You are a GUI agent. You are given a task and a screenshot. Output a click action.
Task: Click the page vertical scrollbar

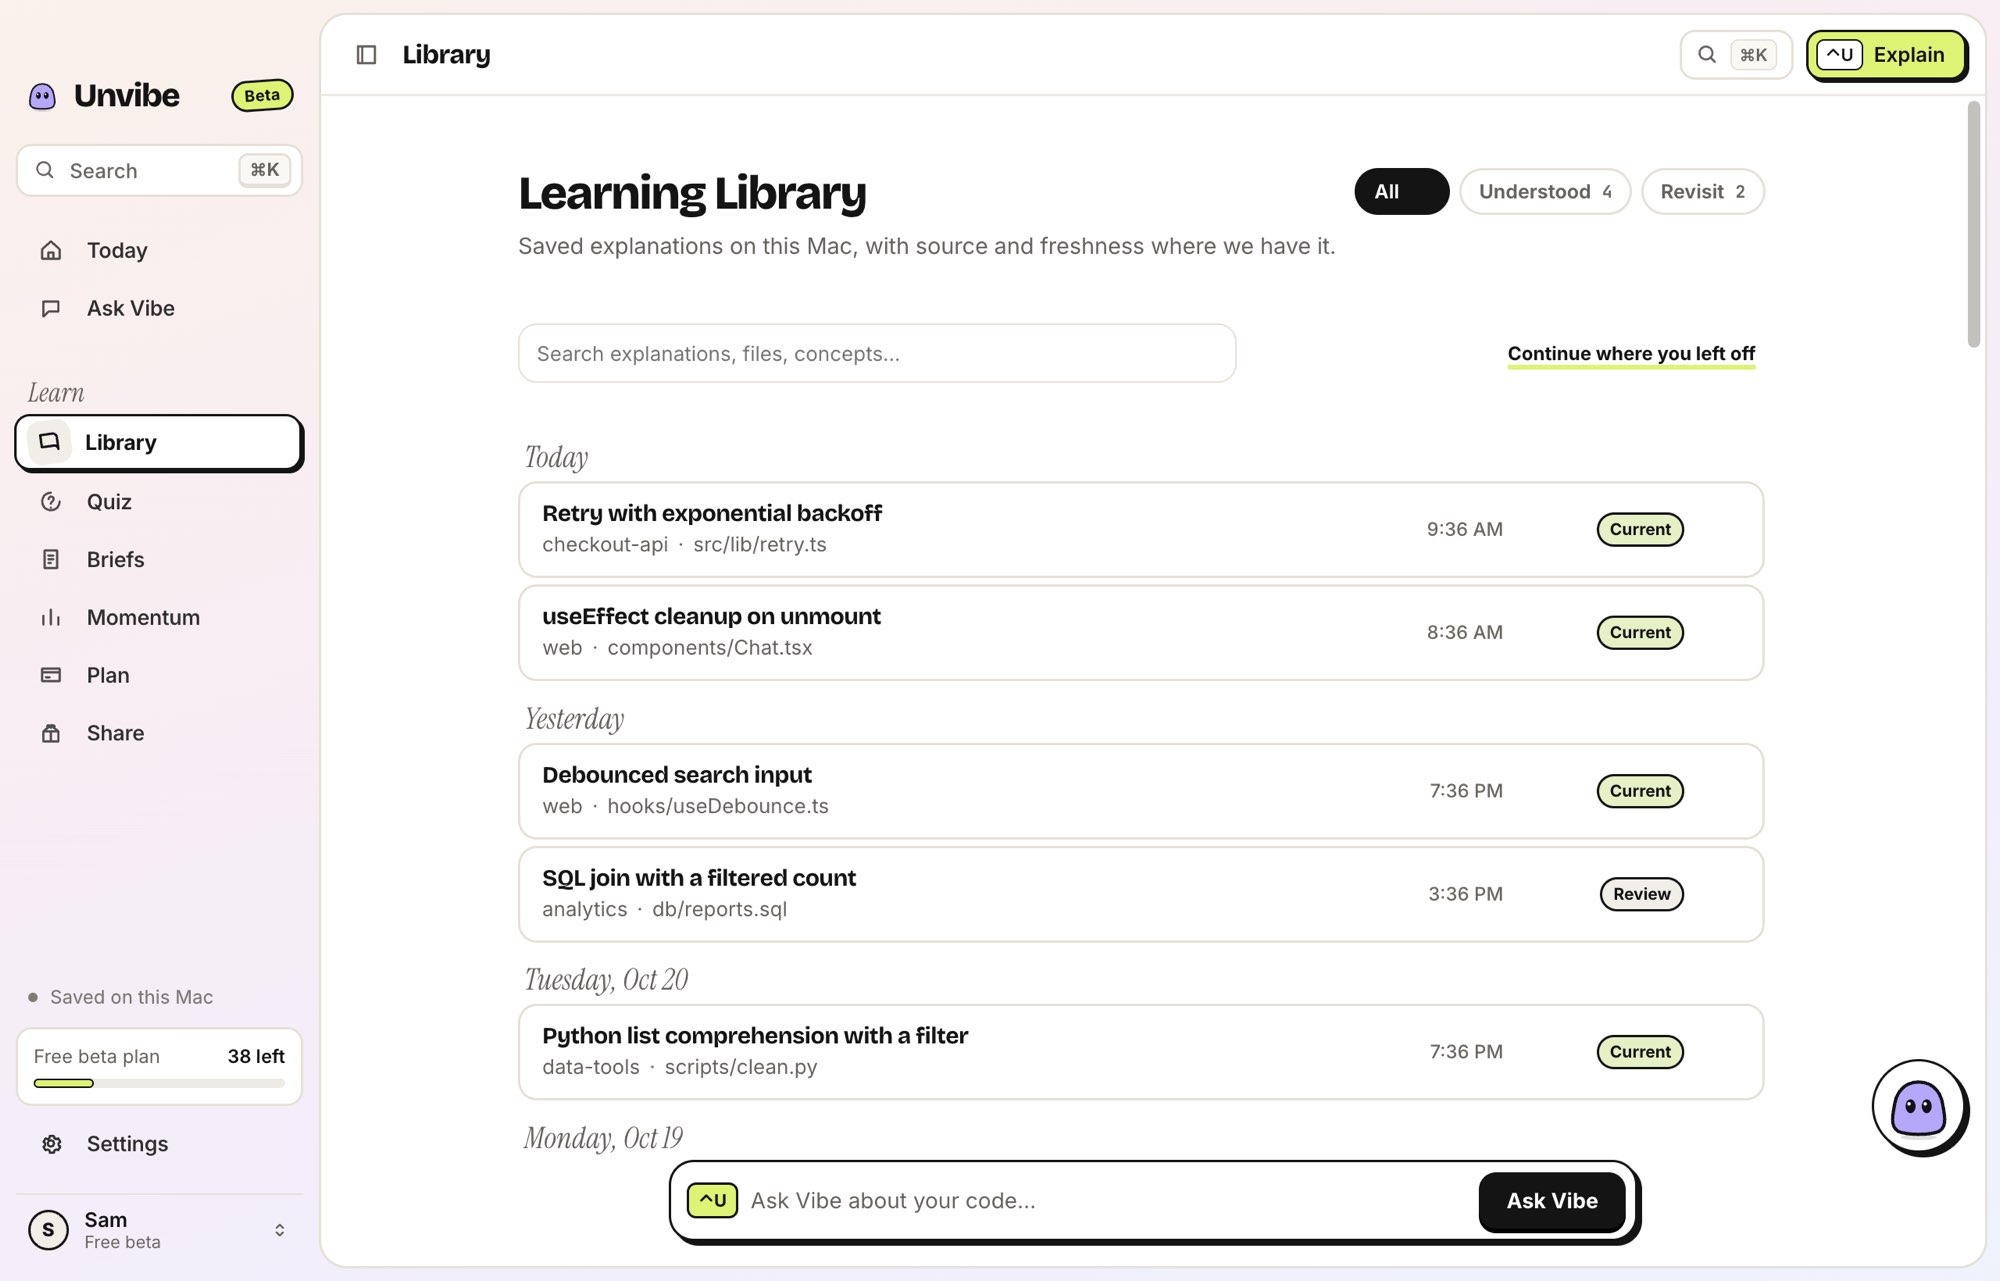[x=1973, y=224]
